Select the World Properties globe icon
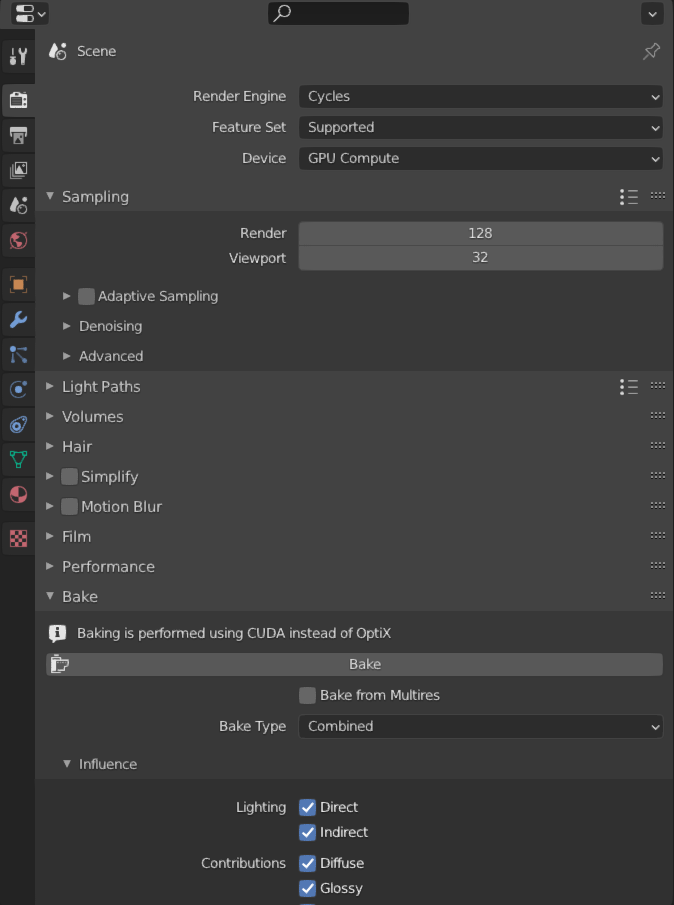The width and height of the screenshot is (674, 905). [x=18, y=240]
